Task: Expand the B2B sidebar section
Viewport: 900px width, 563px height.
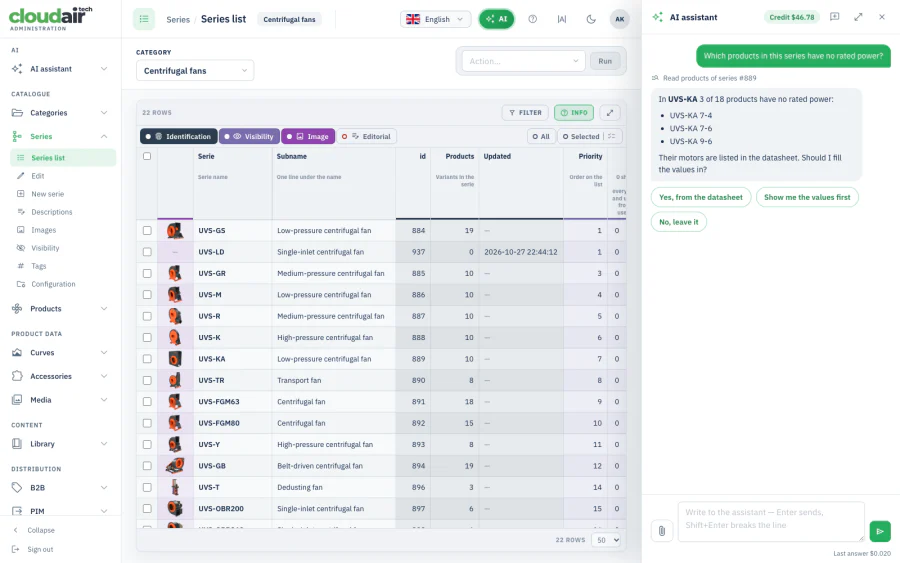Action: tap(60, 488)
